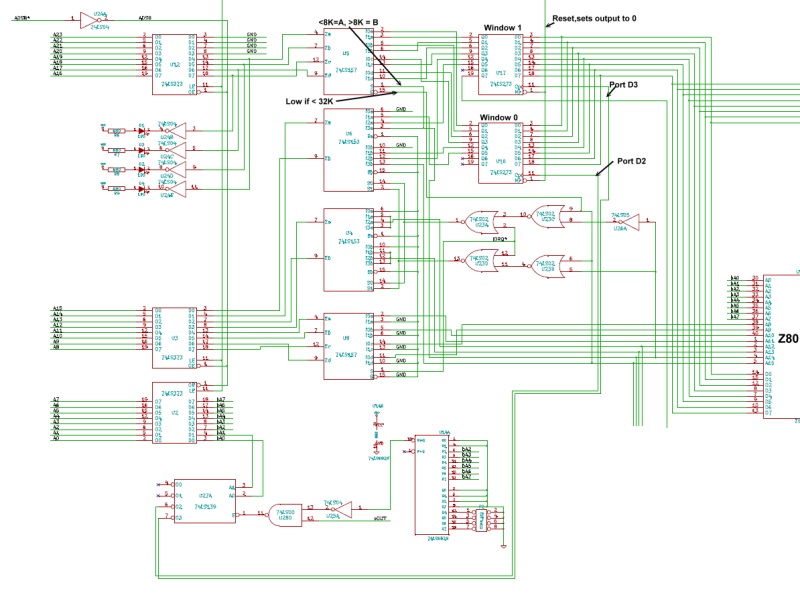Select the 74LS00 NAND gate U28D
This screenshot has width=800, height=597.
(286, 514)
